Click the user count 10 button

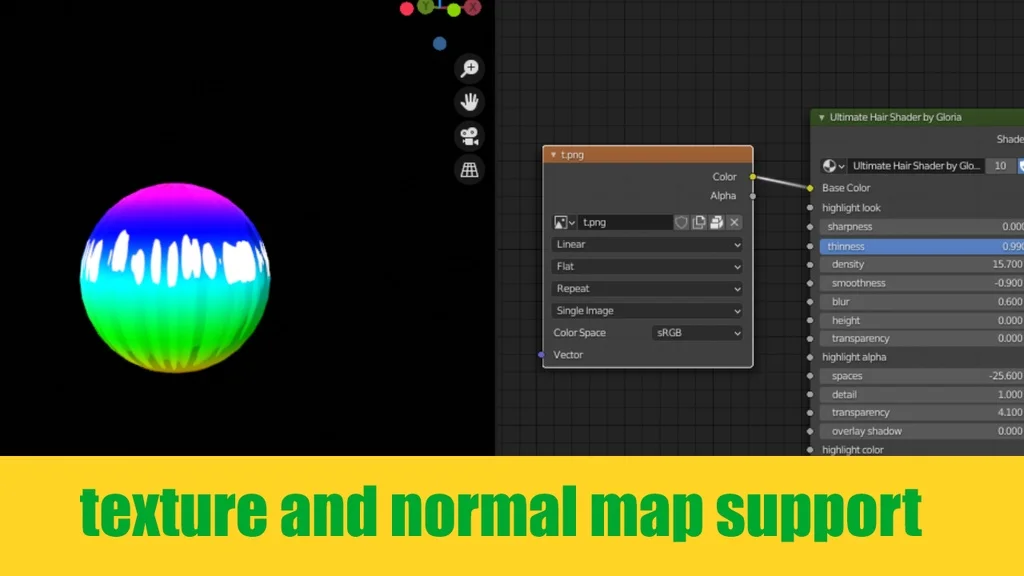999,166
